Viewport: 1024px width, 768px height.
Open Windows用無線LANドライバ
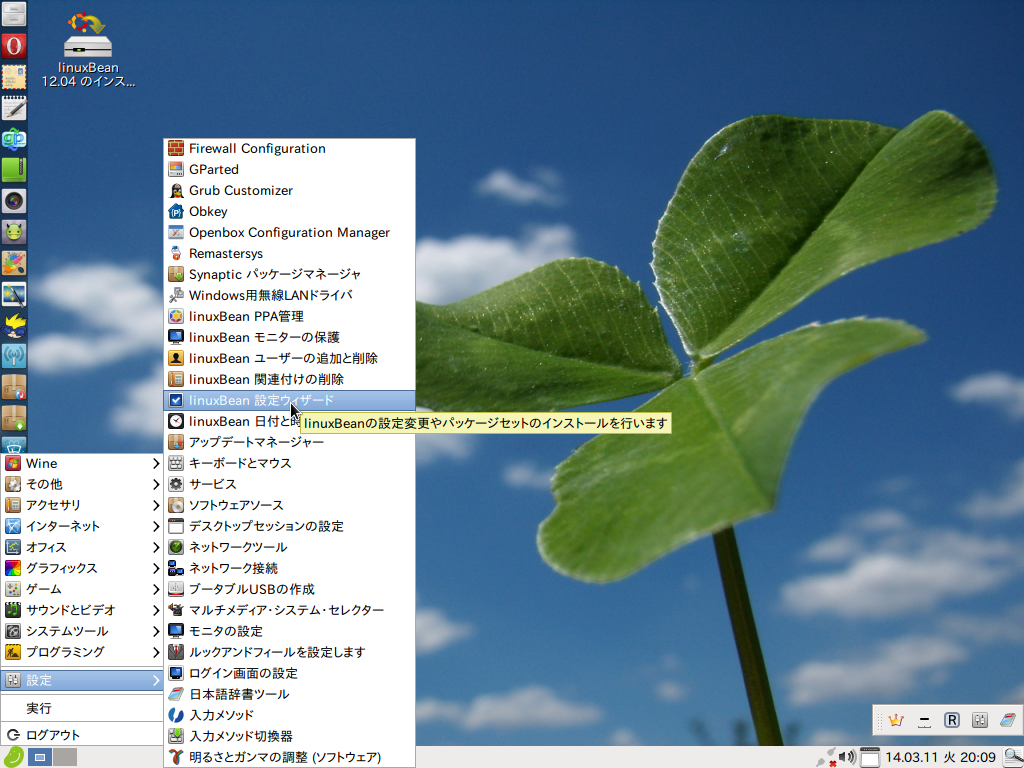tap(289, 295)
